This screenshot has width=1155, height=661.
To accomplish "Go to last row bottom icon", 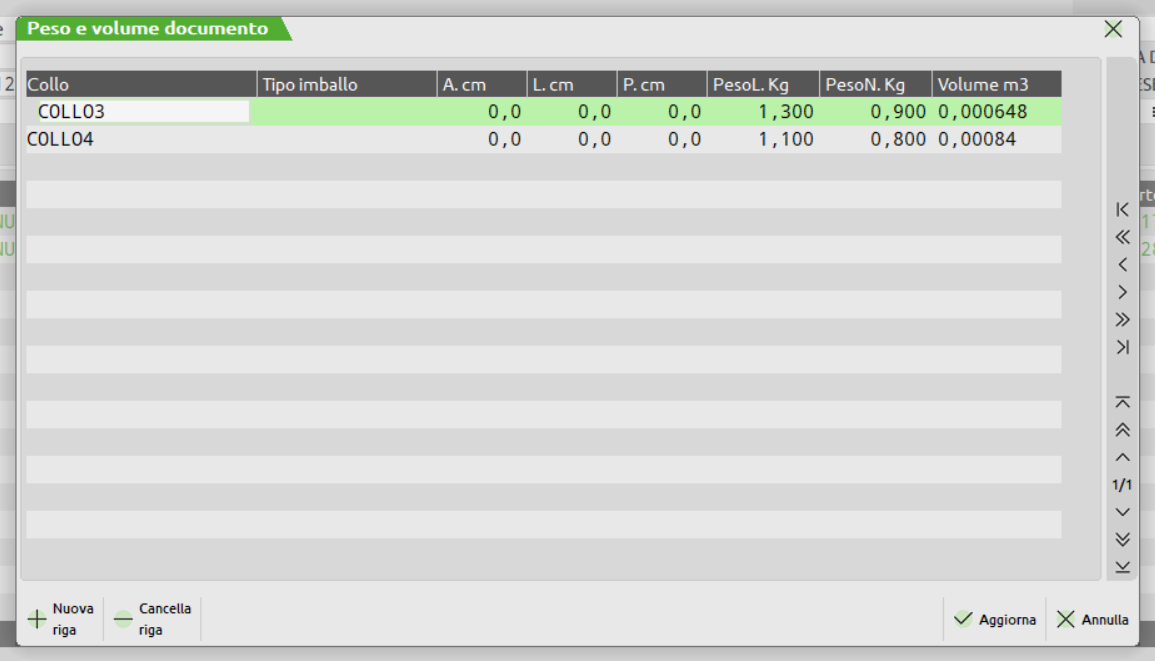I will [1122, 567].
